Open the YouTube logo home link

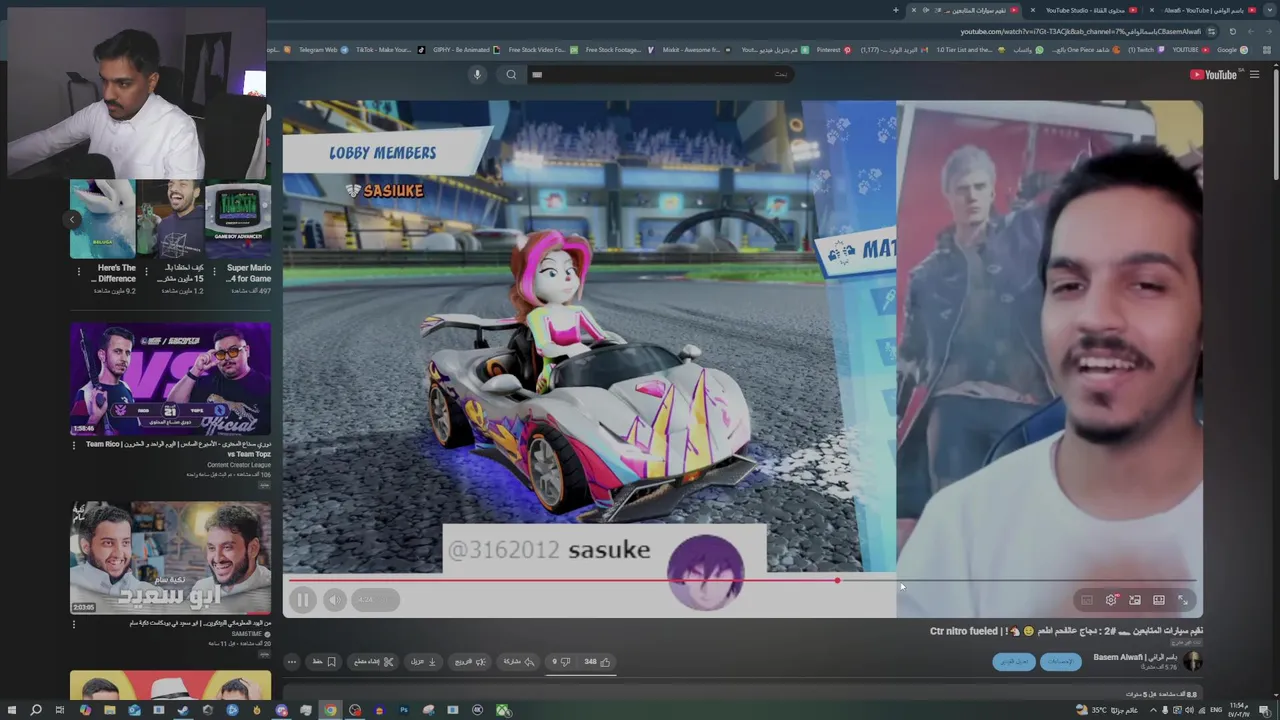[1214, 75]
